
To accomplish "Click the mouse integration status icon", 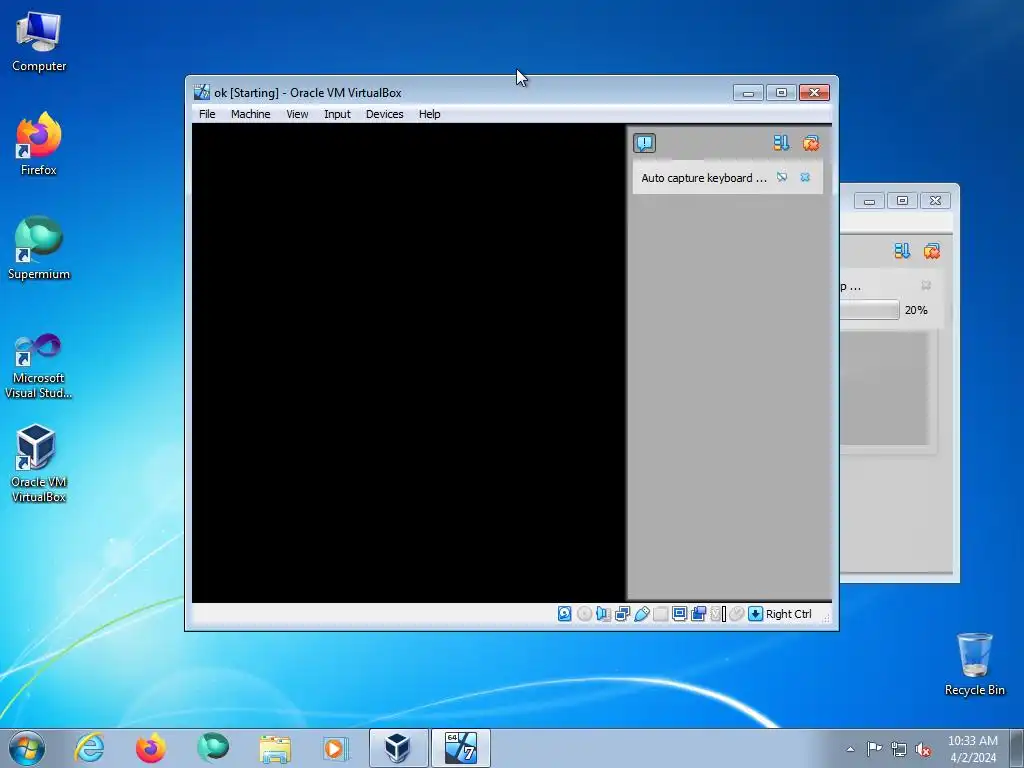I will 737,614.
